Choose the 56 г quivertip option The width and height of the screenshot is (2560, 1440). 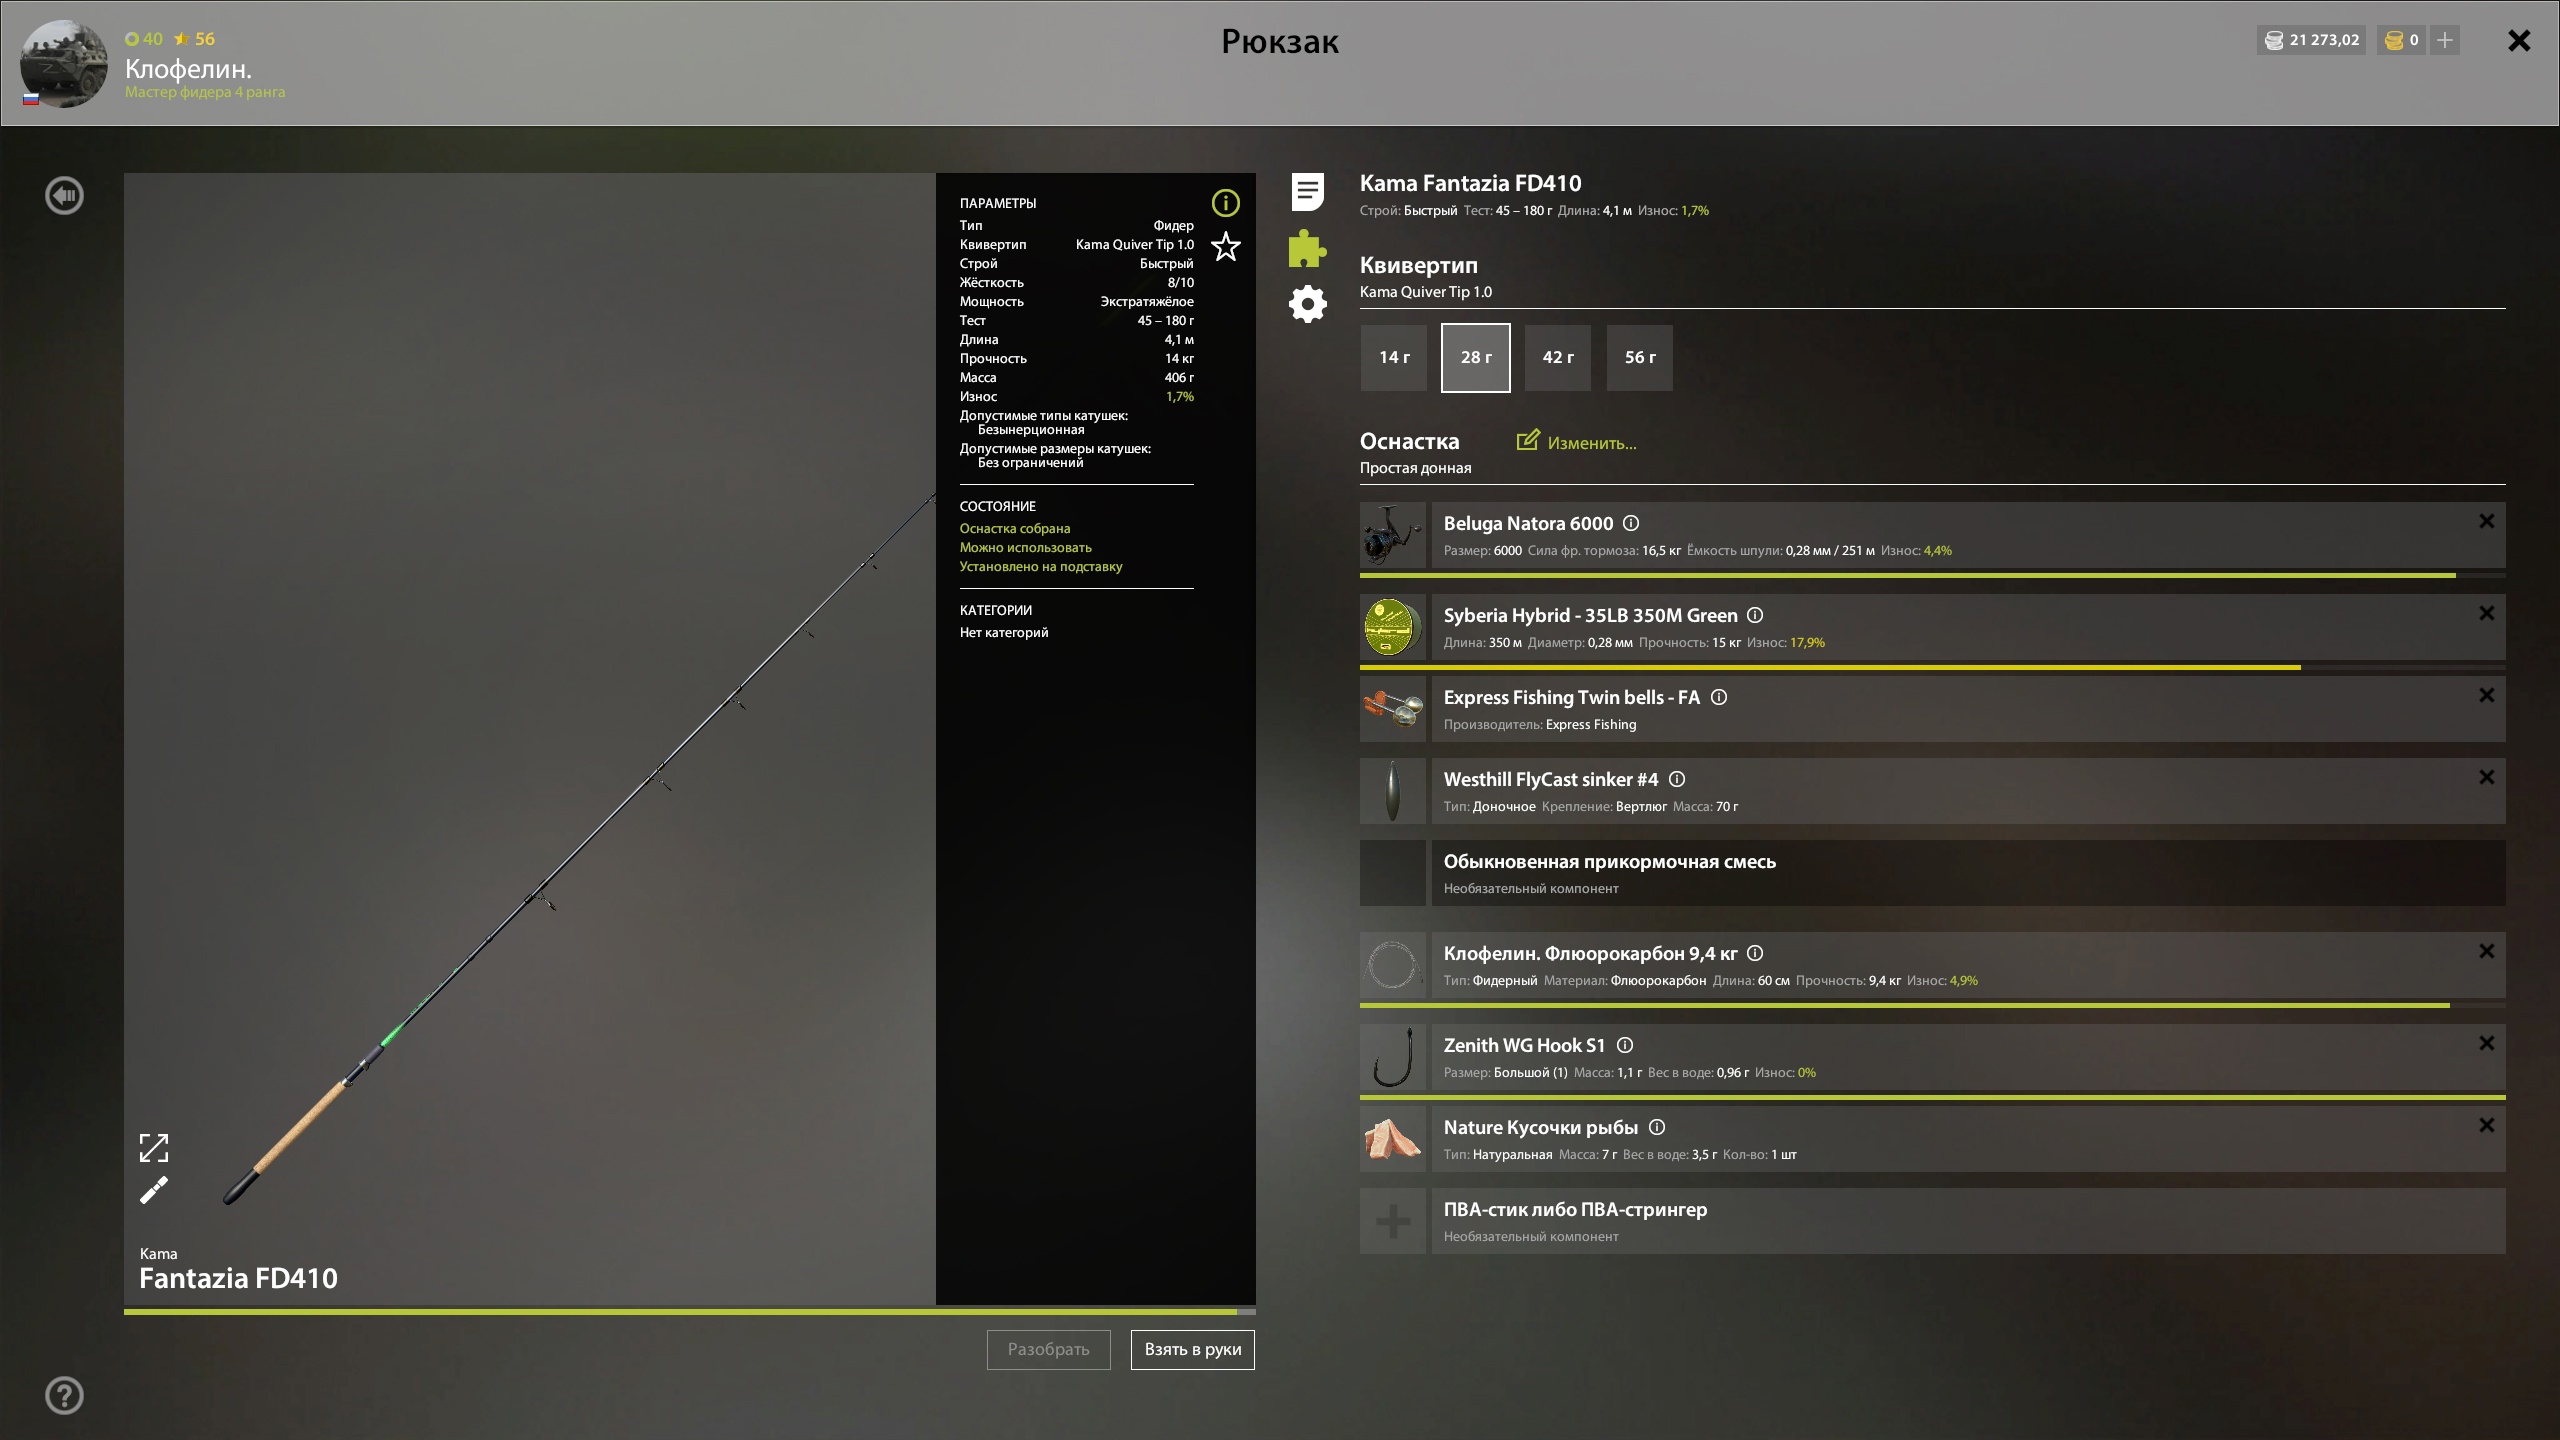pos(1639,358)
